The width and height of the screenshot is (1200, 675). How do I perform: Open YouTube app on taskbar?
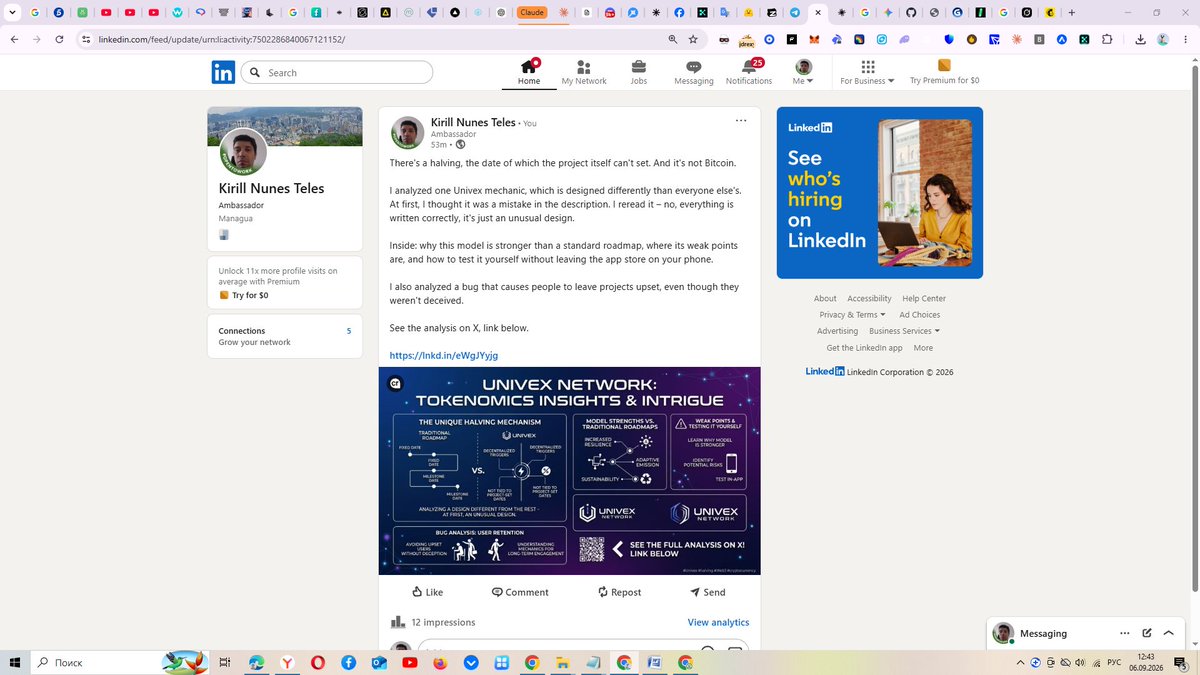409,662
